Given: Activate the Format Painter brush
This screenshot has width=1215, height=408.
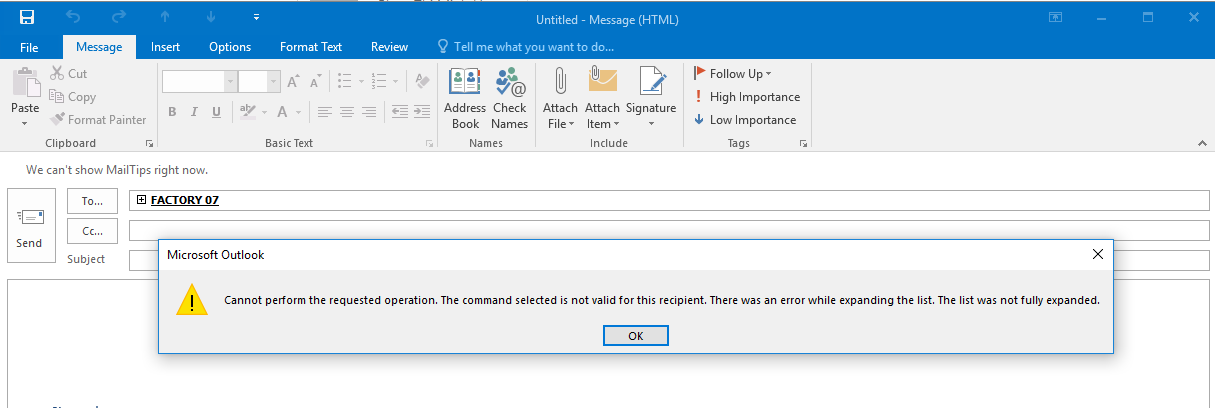Looking at the screenshot, I should point(99,120).
